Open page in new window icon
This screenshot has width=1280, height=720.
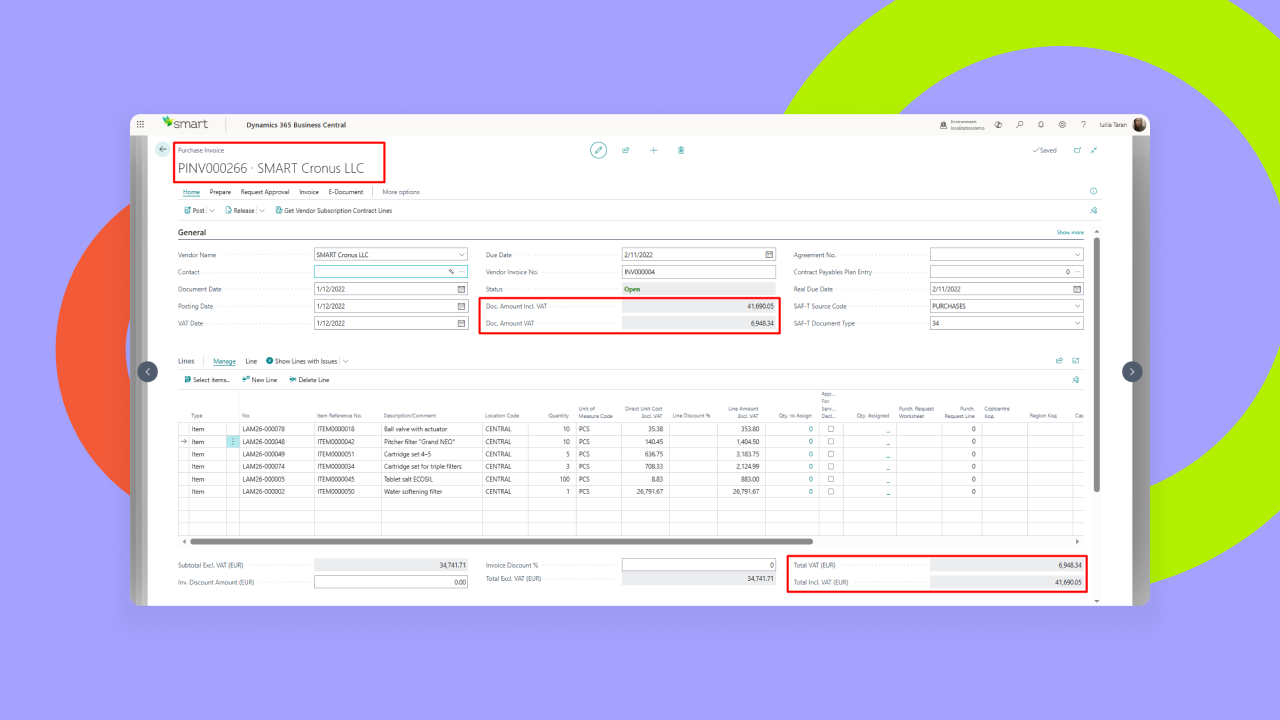[1077, 150]
